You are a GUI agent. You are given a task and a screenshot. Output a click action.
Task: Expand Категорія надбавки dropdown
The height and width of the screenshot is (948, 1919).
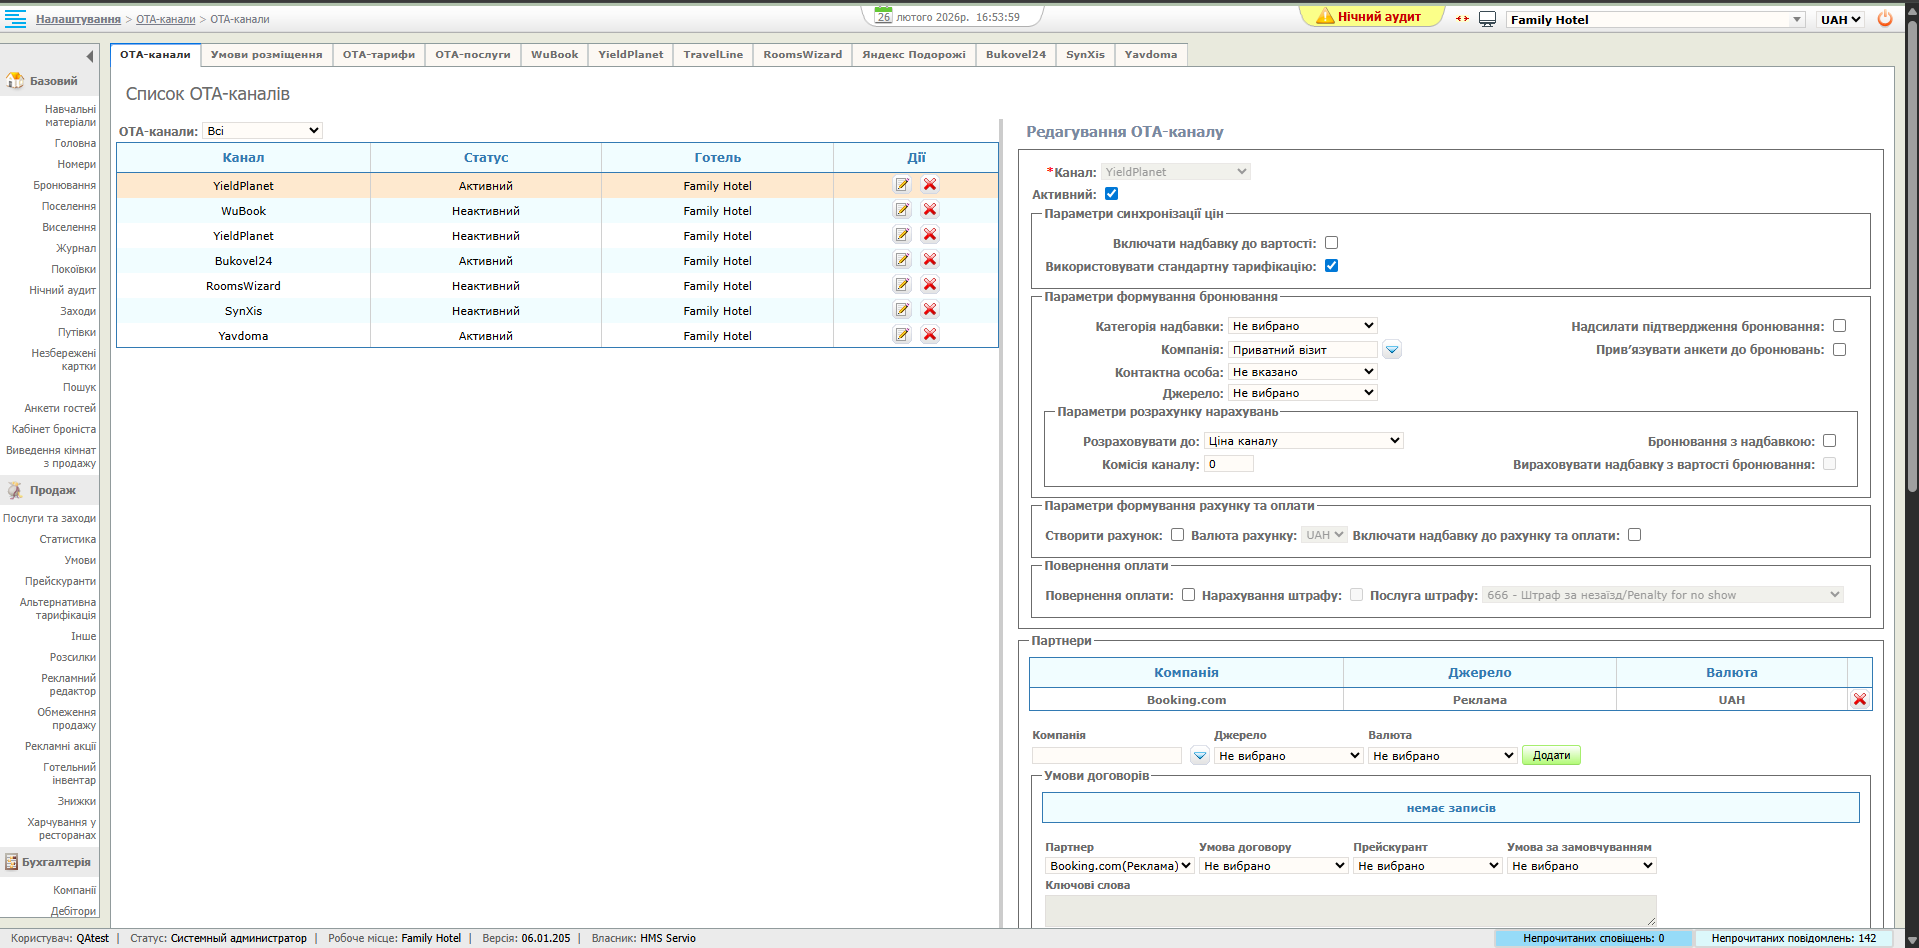pyautogui.click(x=1302, y=326)
